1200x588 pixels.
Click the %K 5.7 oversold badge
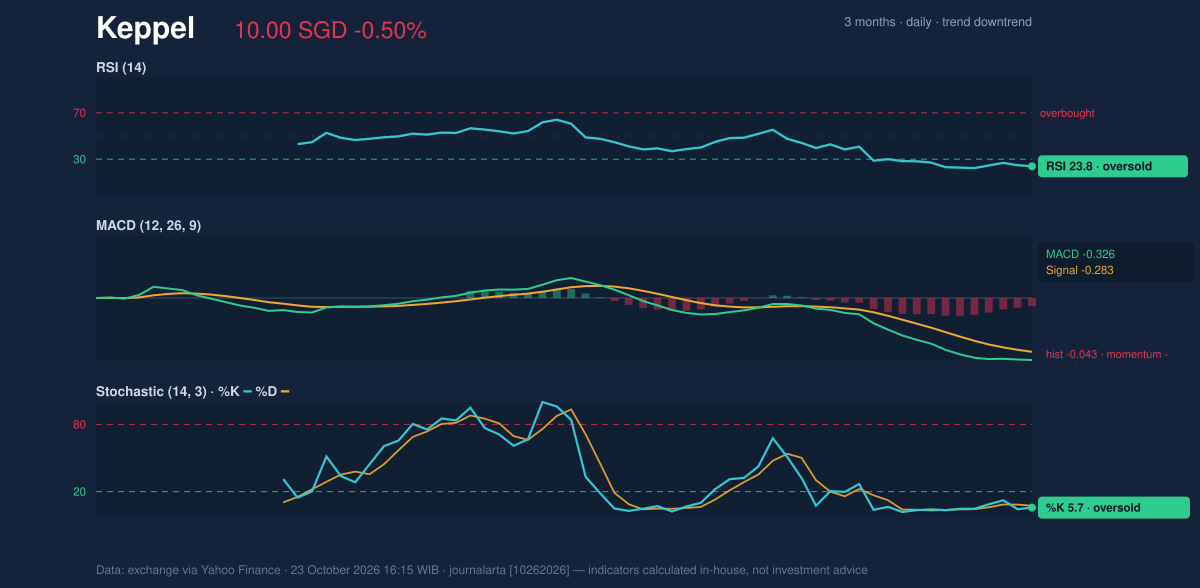(1113, 508)
